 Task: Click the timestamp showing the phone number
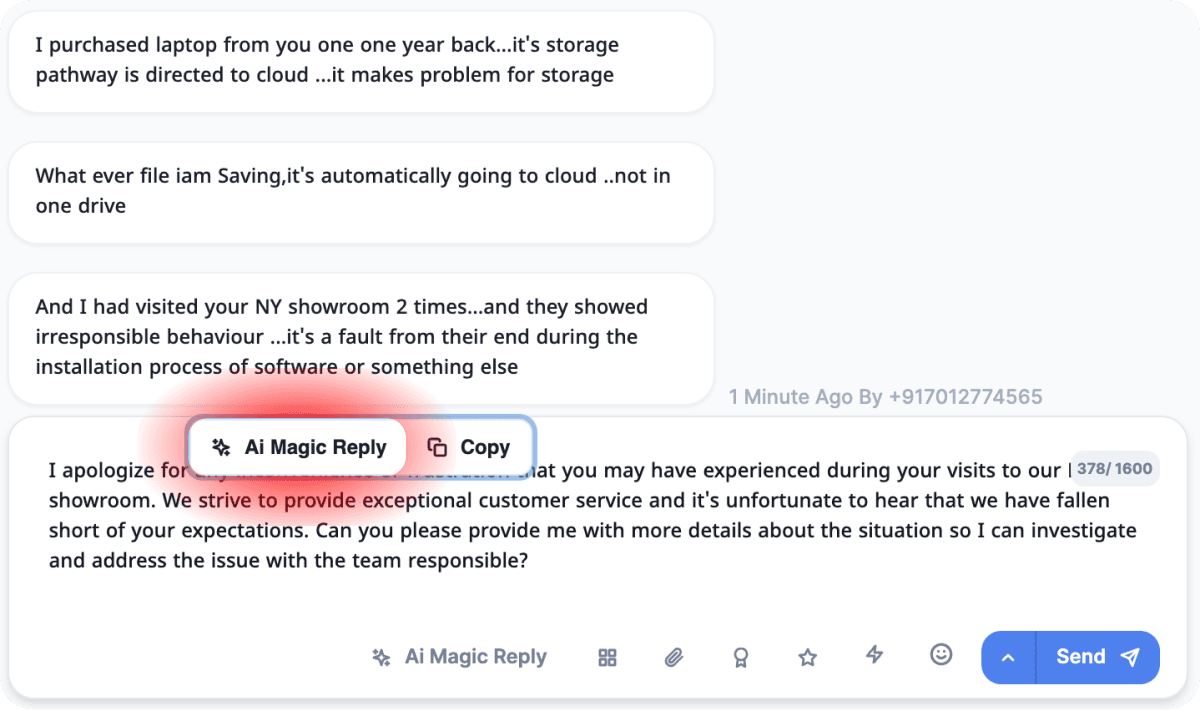pos(885,397)
